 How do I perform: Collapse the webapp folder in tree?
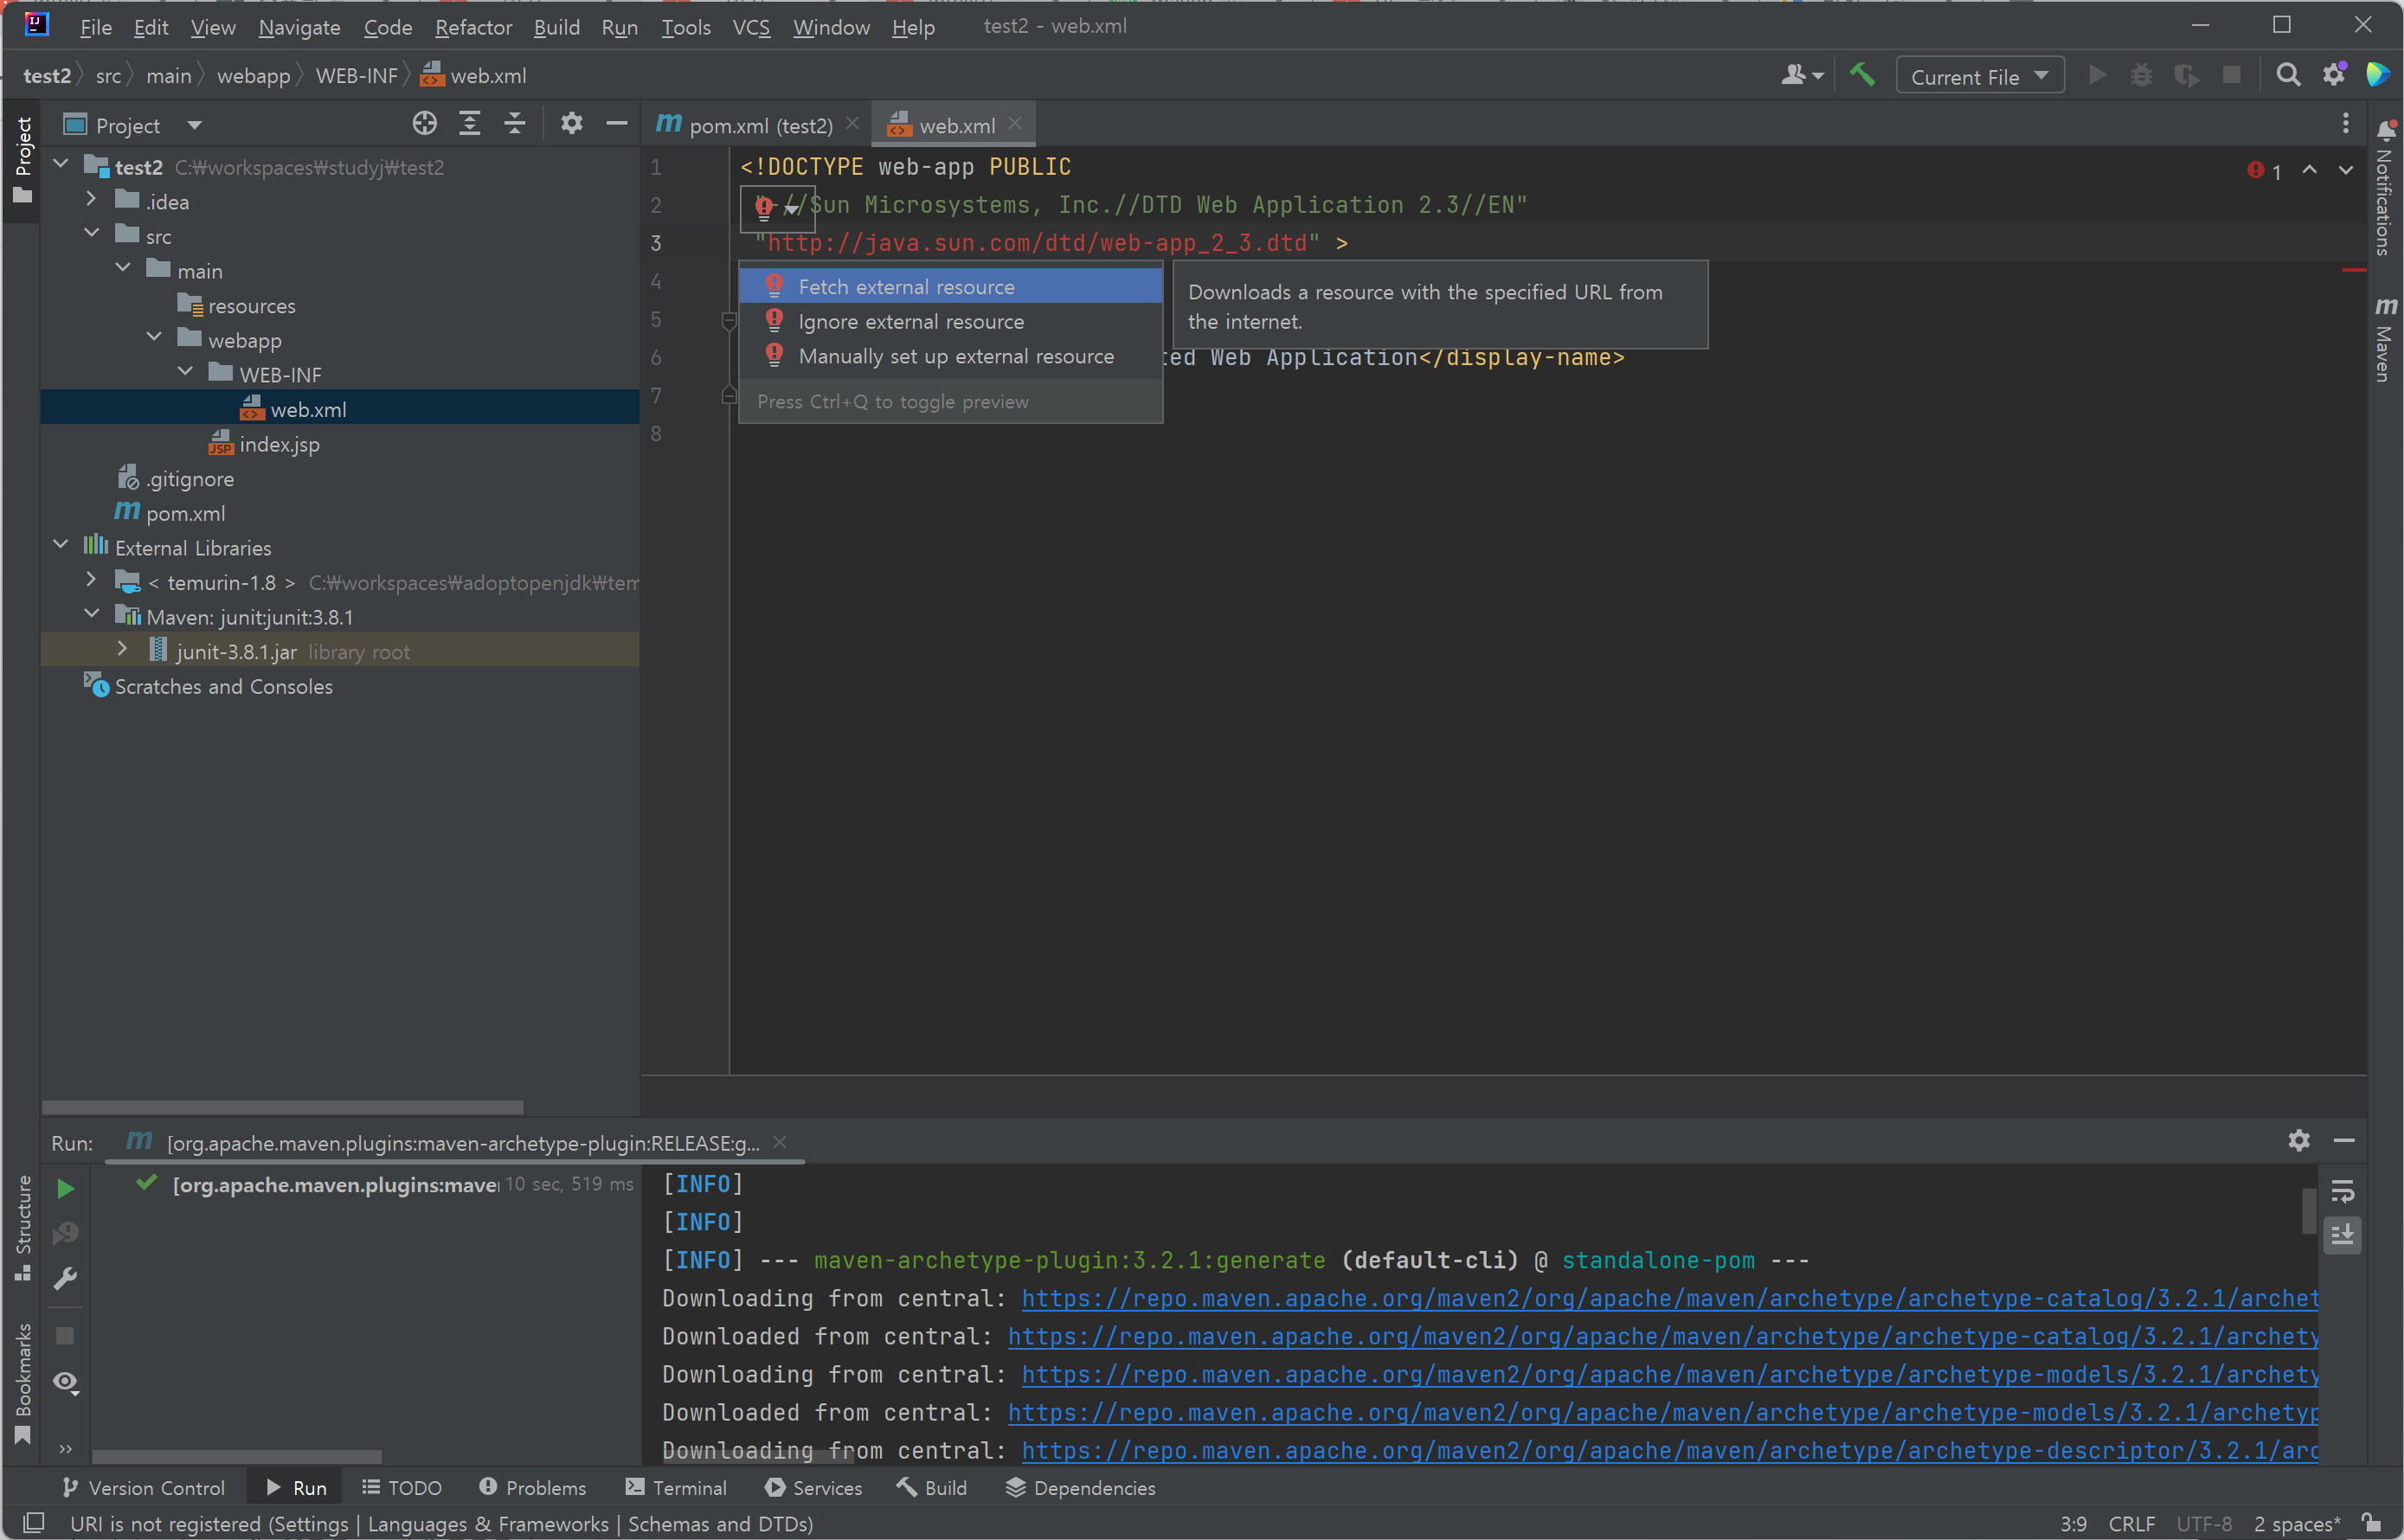pos(154,338)
